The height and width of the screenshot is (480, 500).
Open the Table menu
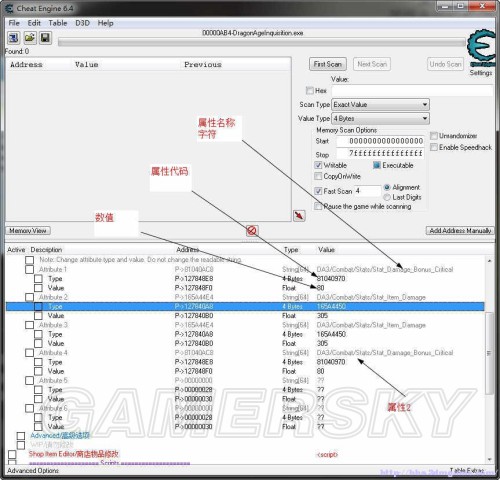pos(58,23)
